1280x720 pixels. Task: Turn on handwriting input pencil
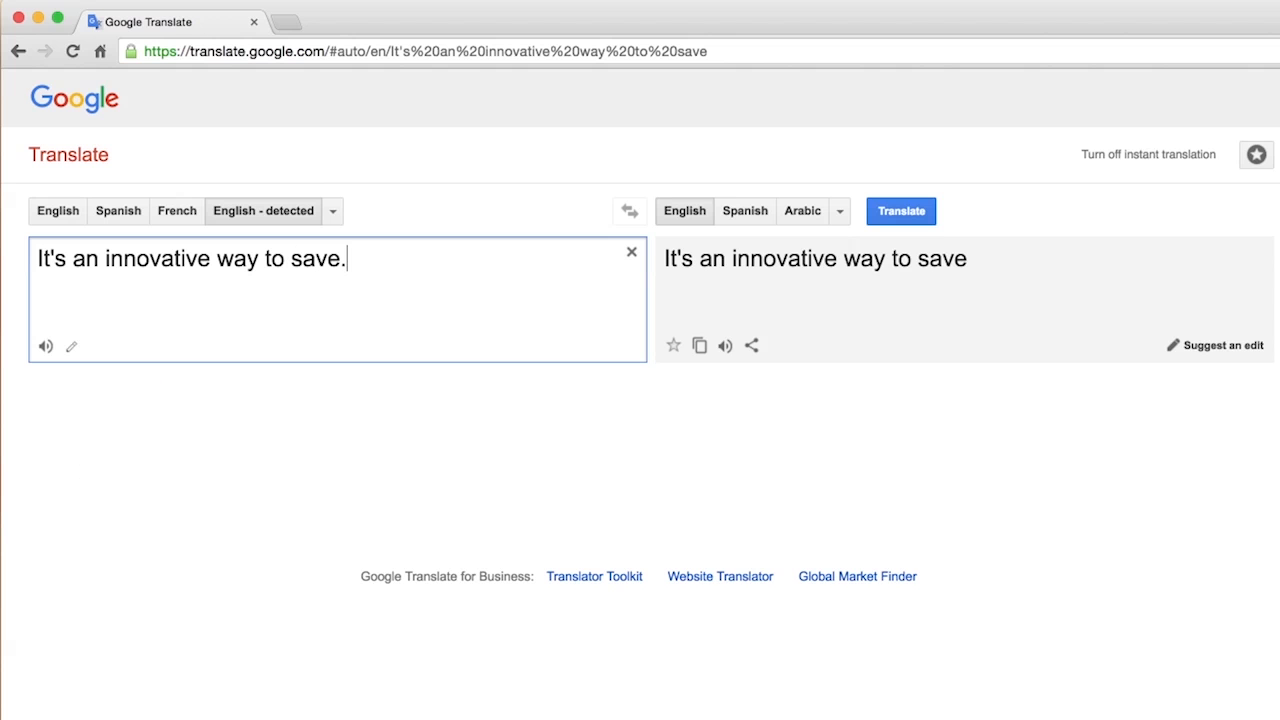(72, 347)
